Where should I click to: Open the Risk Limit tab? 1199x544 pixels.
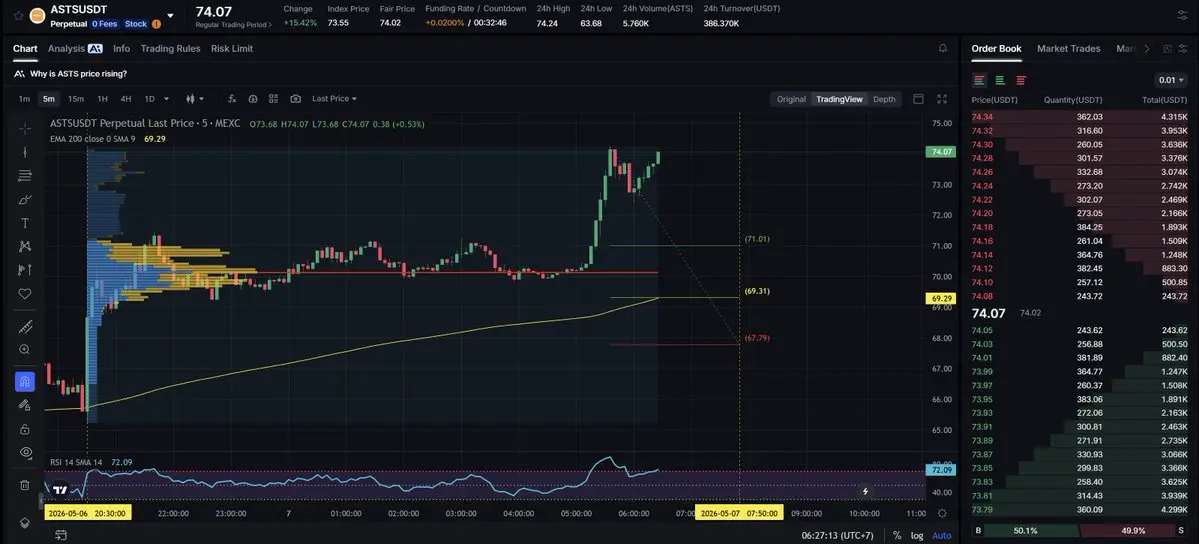point(232,48)
